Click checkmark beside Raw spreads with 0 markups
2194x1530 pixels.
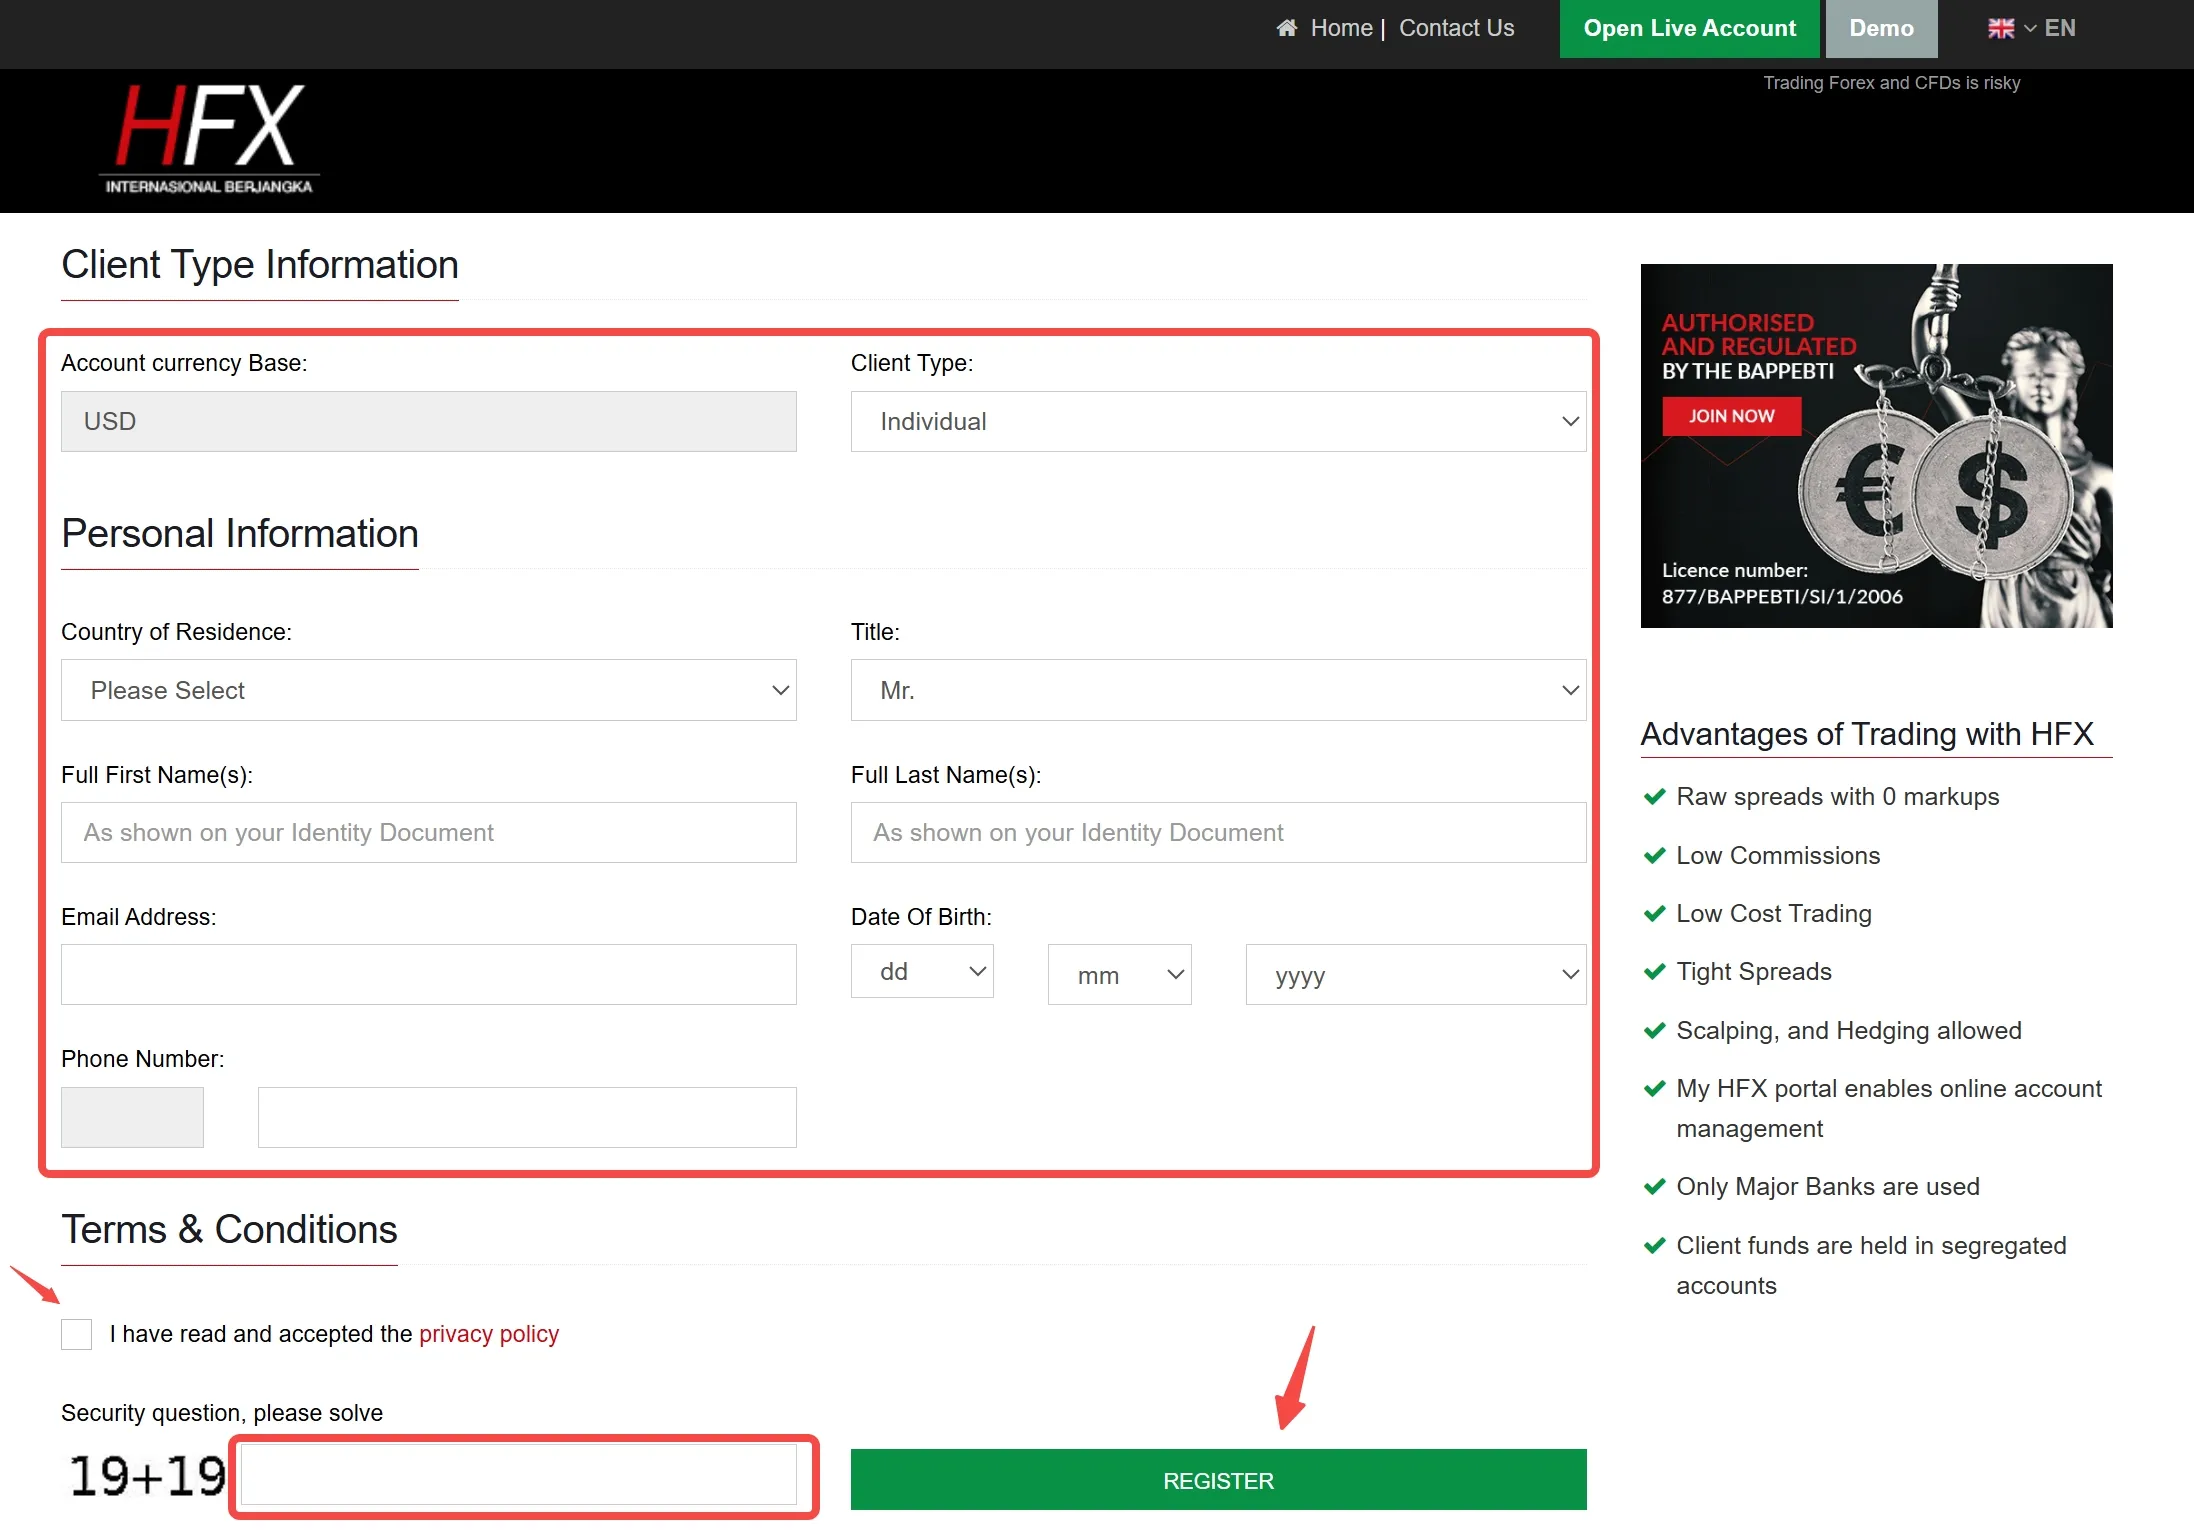coord(1655,796)
